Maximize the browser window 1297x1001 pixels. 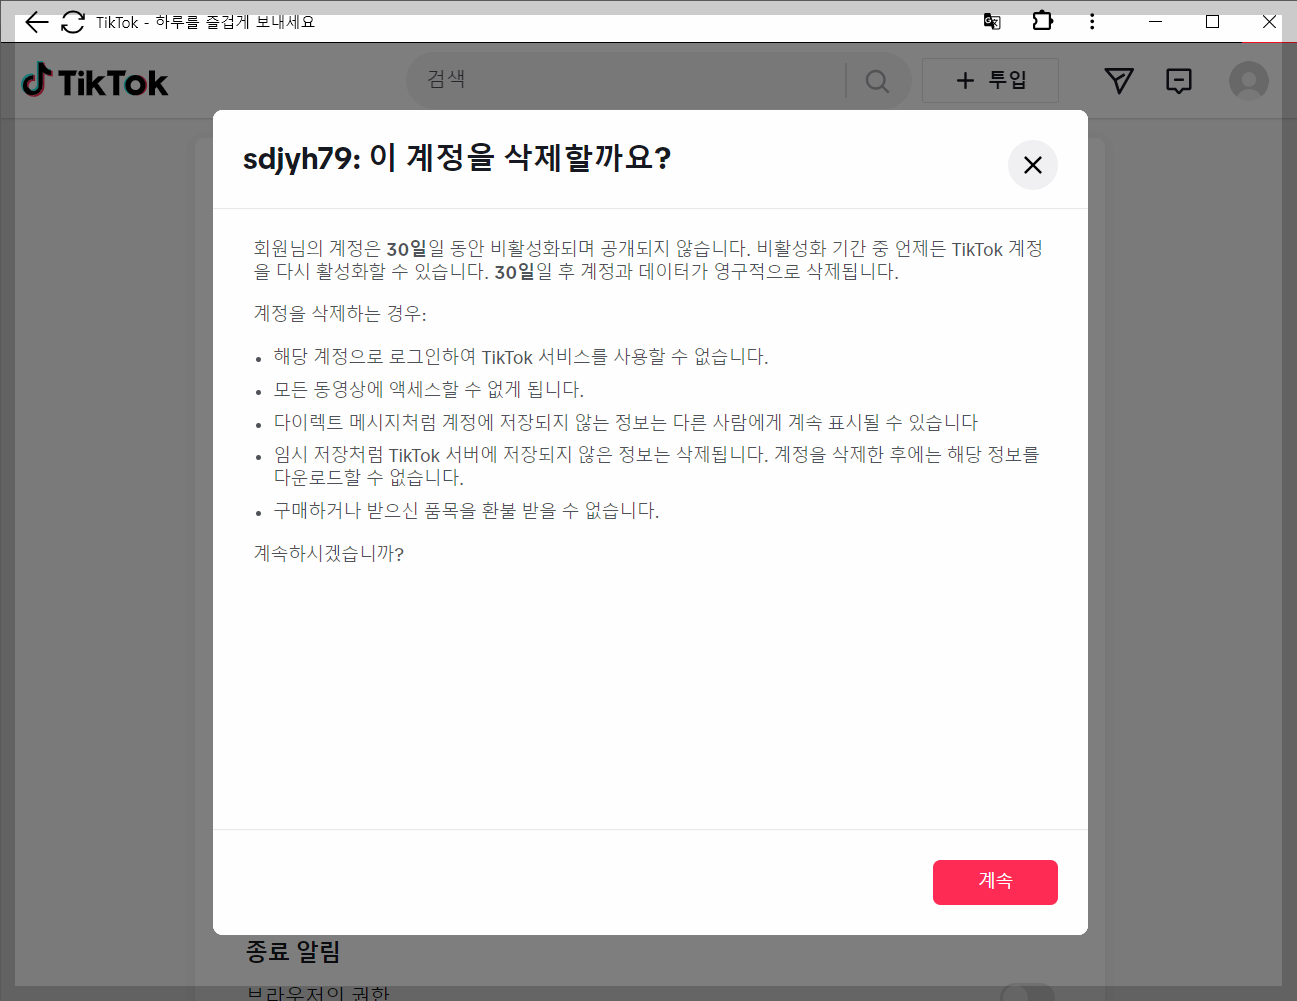click(1212, 22)
